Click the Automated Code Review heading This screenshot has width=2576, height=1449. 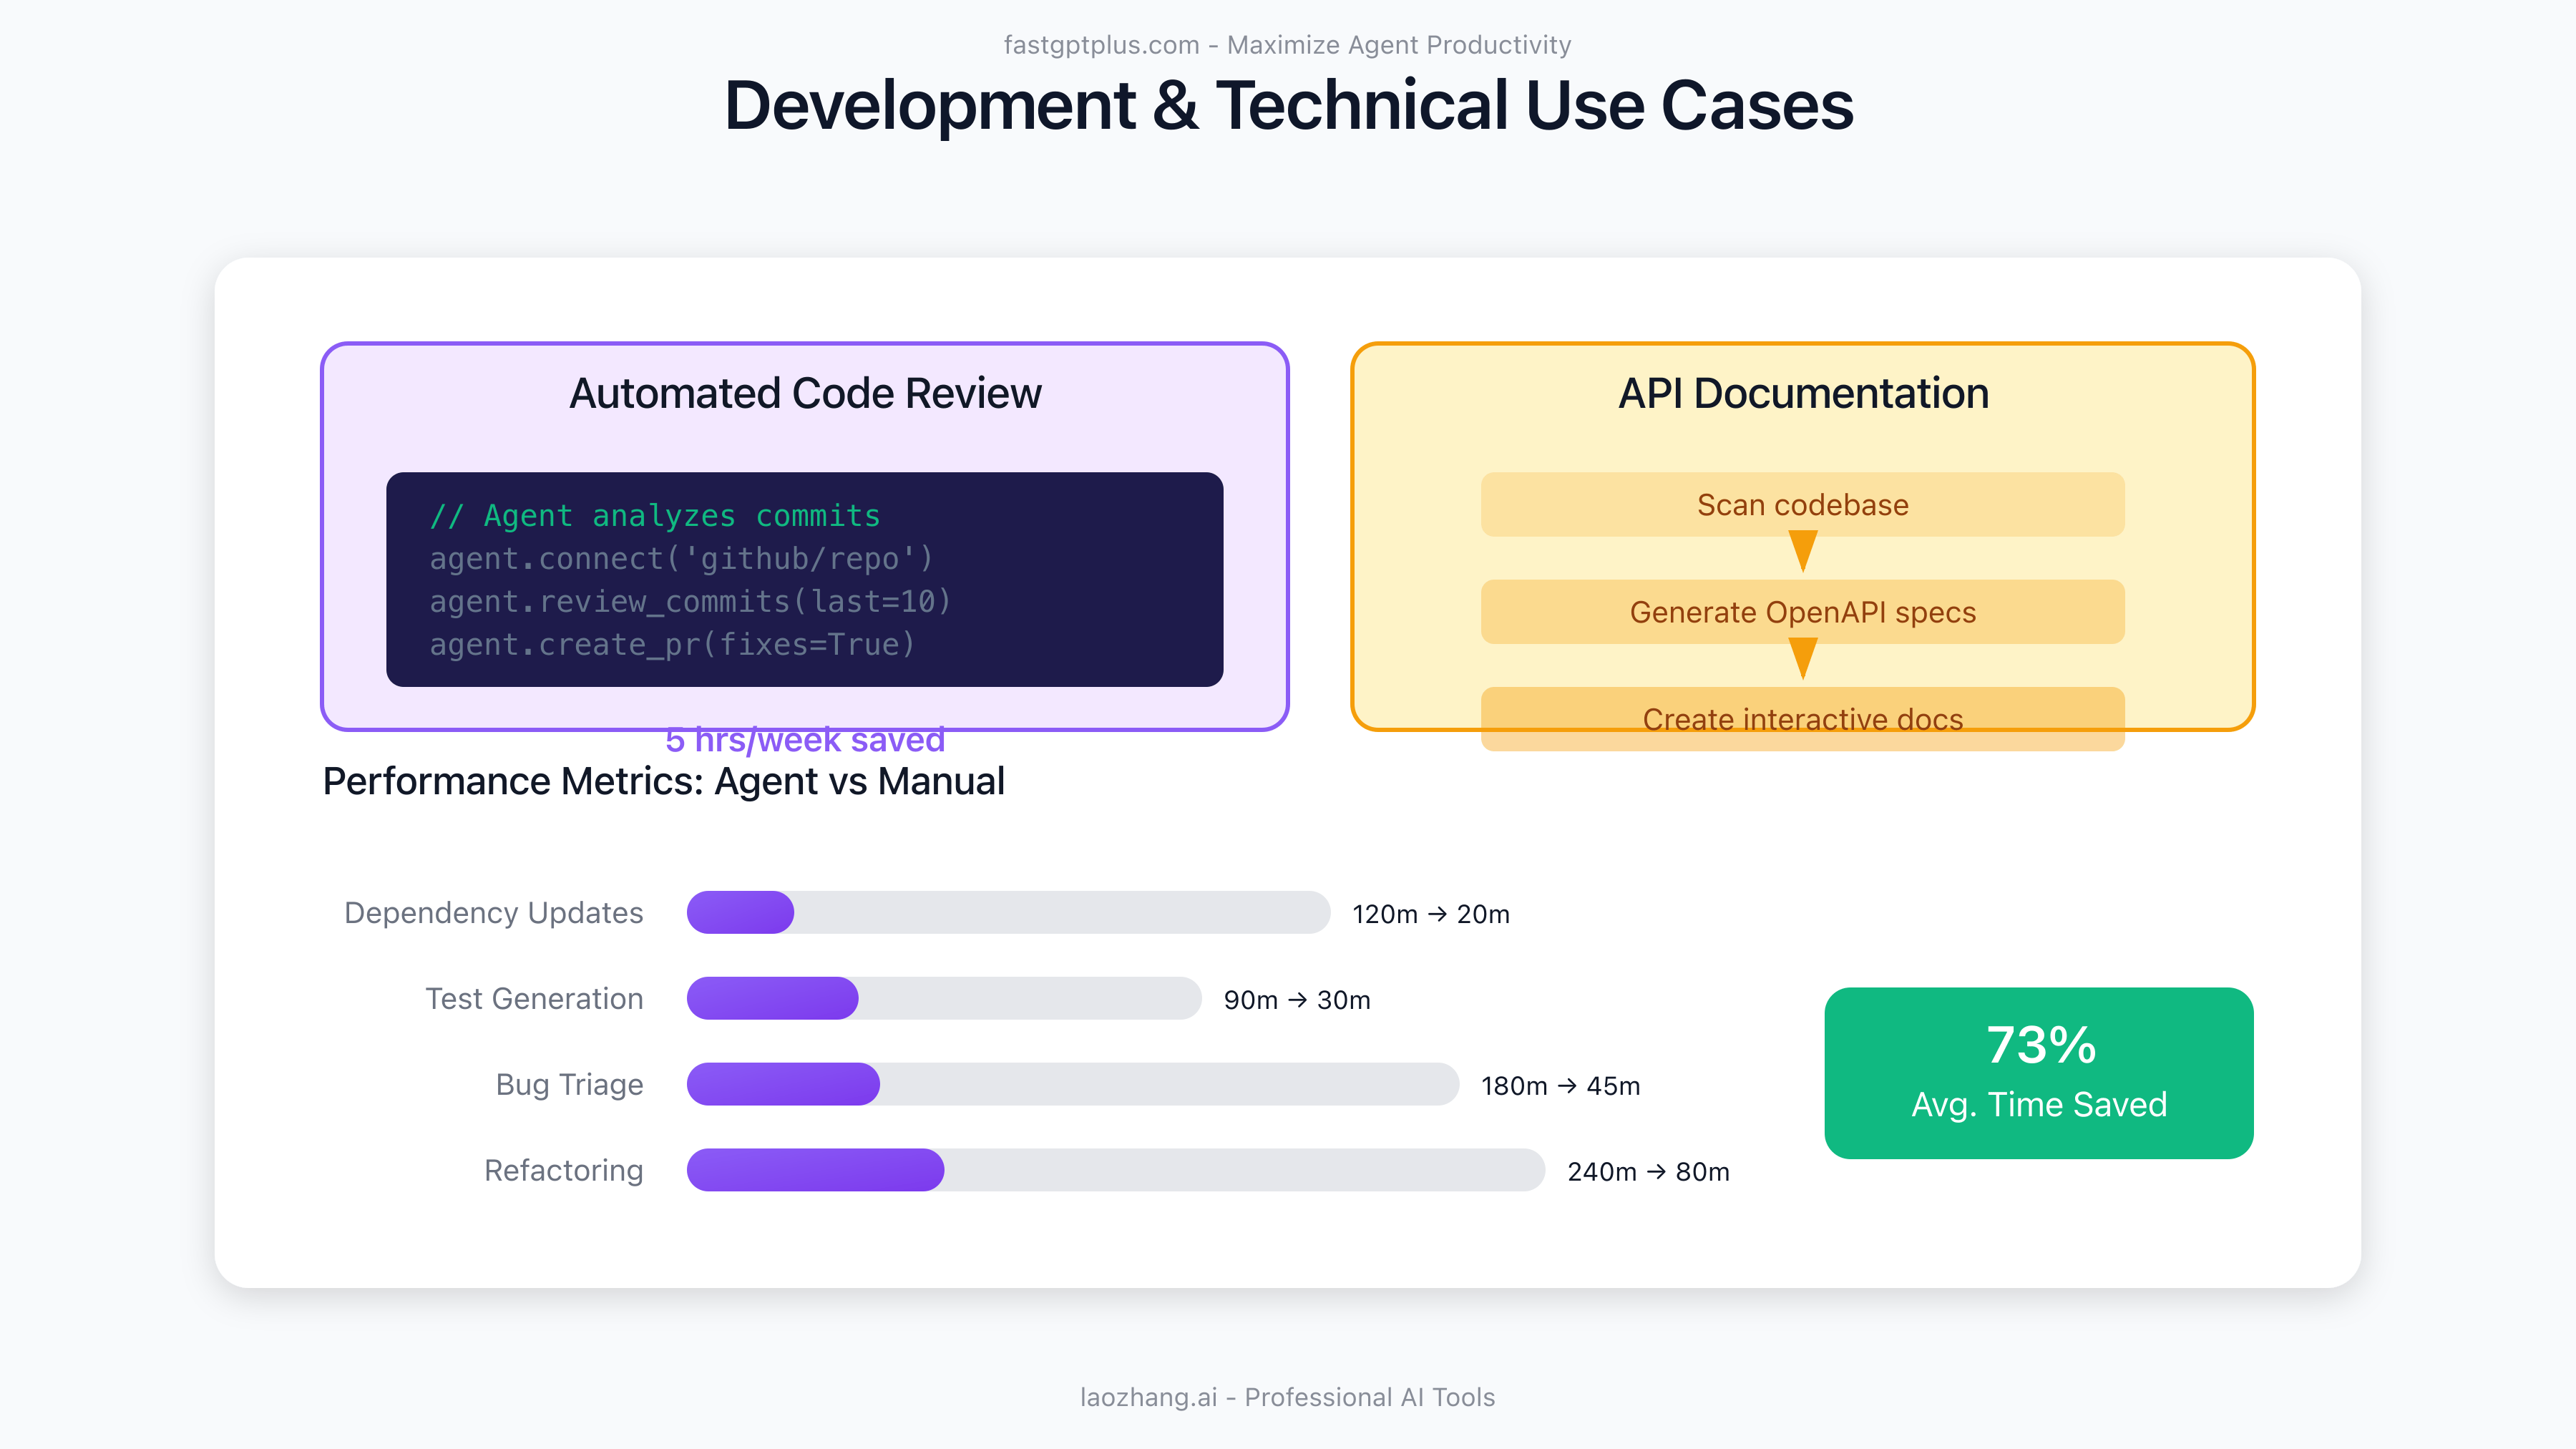coord(805,393)
